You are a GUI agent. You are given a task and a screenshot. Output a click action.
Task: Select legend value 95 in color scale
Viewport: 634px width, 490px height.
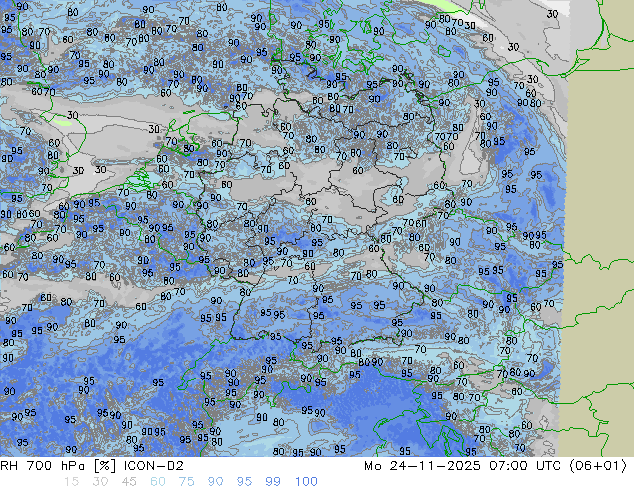(244, 482)
